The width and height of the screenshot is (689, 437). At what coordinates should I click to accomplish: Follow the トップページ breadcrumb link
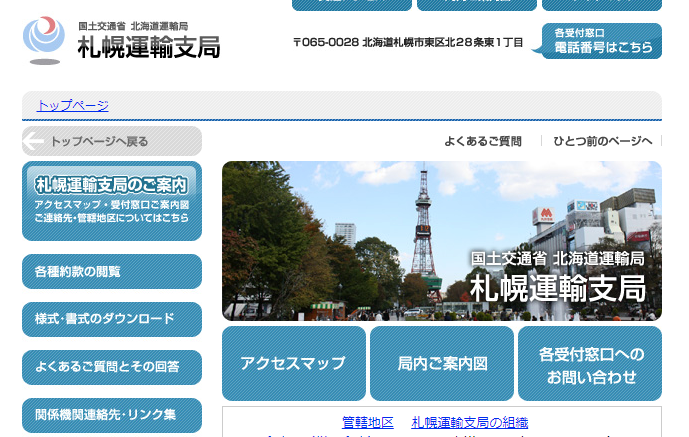click(x=73, y=105)
